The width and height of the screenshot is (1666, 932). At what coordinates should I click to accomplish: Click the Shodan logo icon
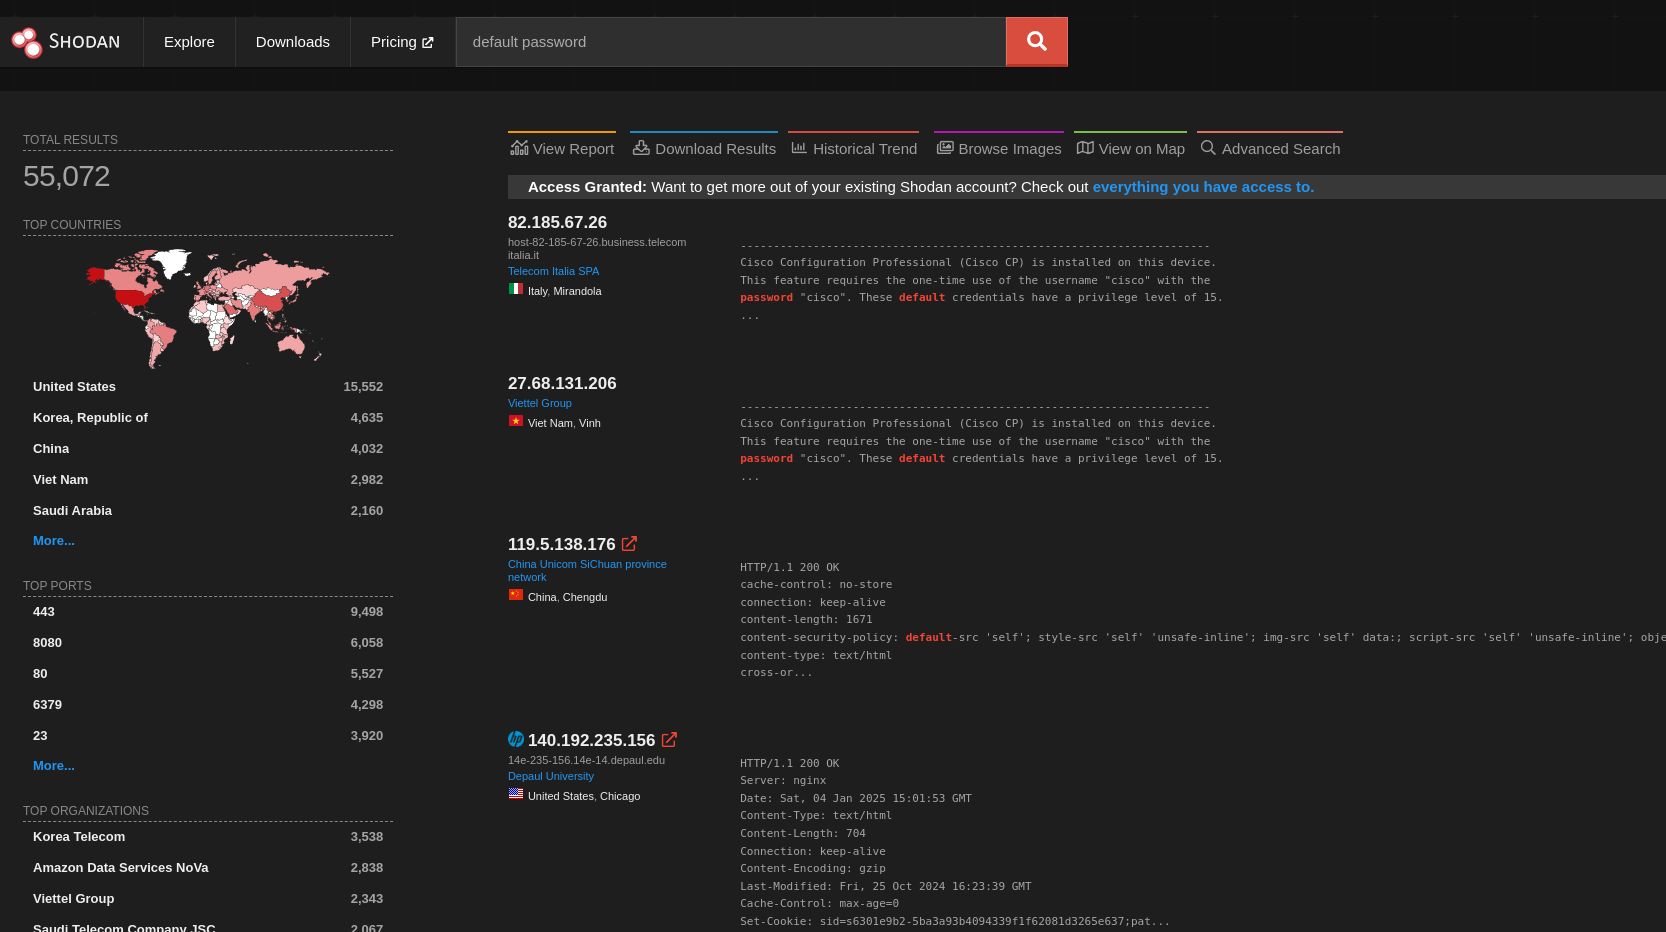(27, 42)
